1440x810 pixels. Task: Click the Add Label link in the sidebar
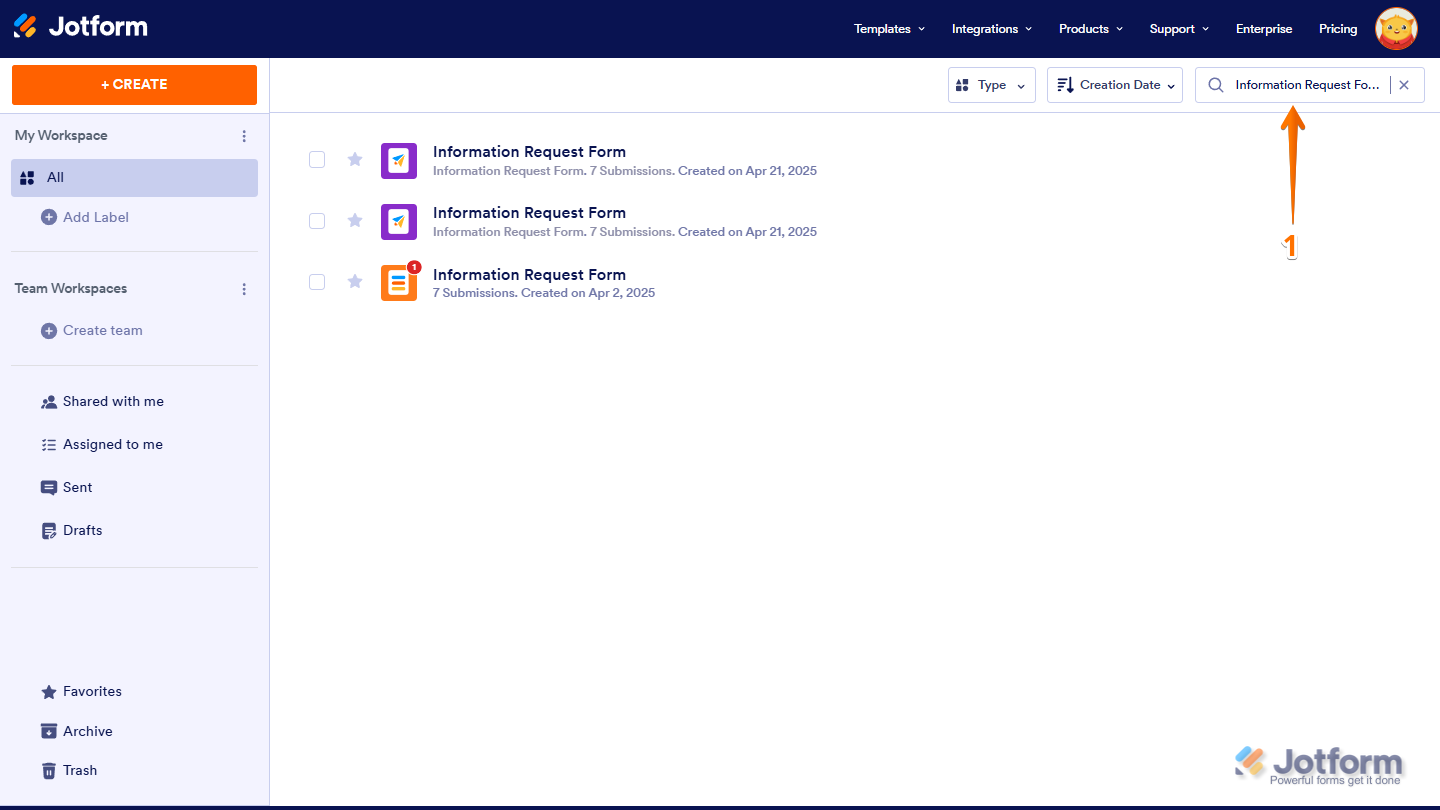click(96, 217)
